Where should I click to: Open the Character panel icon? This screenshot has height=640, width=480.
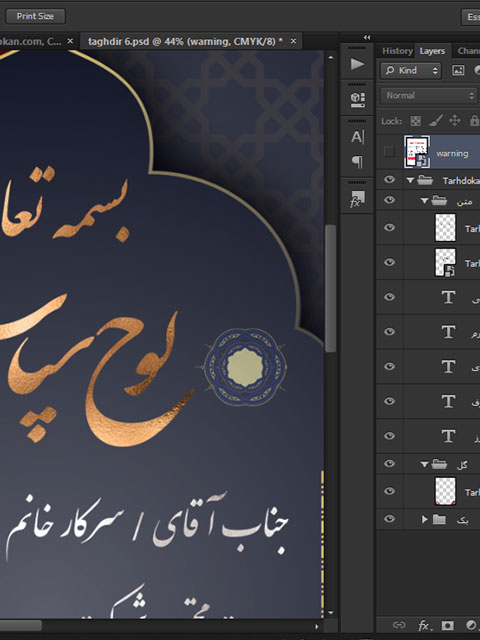tap(357, 137)
